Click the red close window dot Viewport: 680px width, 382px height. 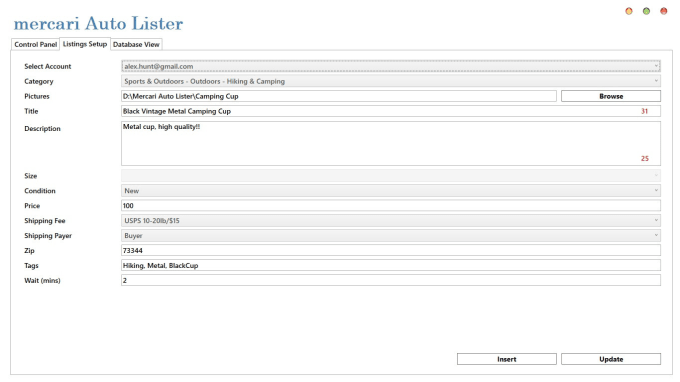point(664,11)
